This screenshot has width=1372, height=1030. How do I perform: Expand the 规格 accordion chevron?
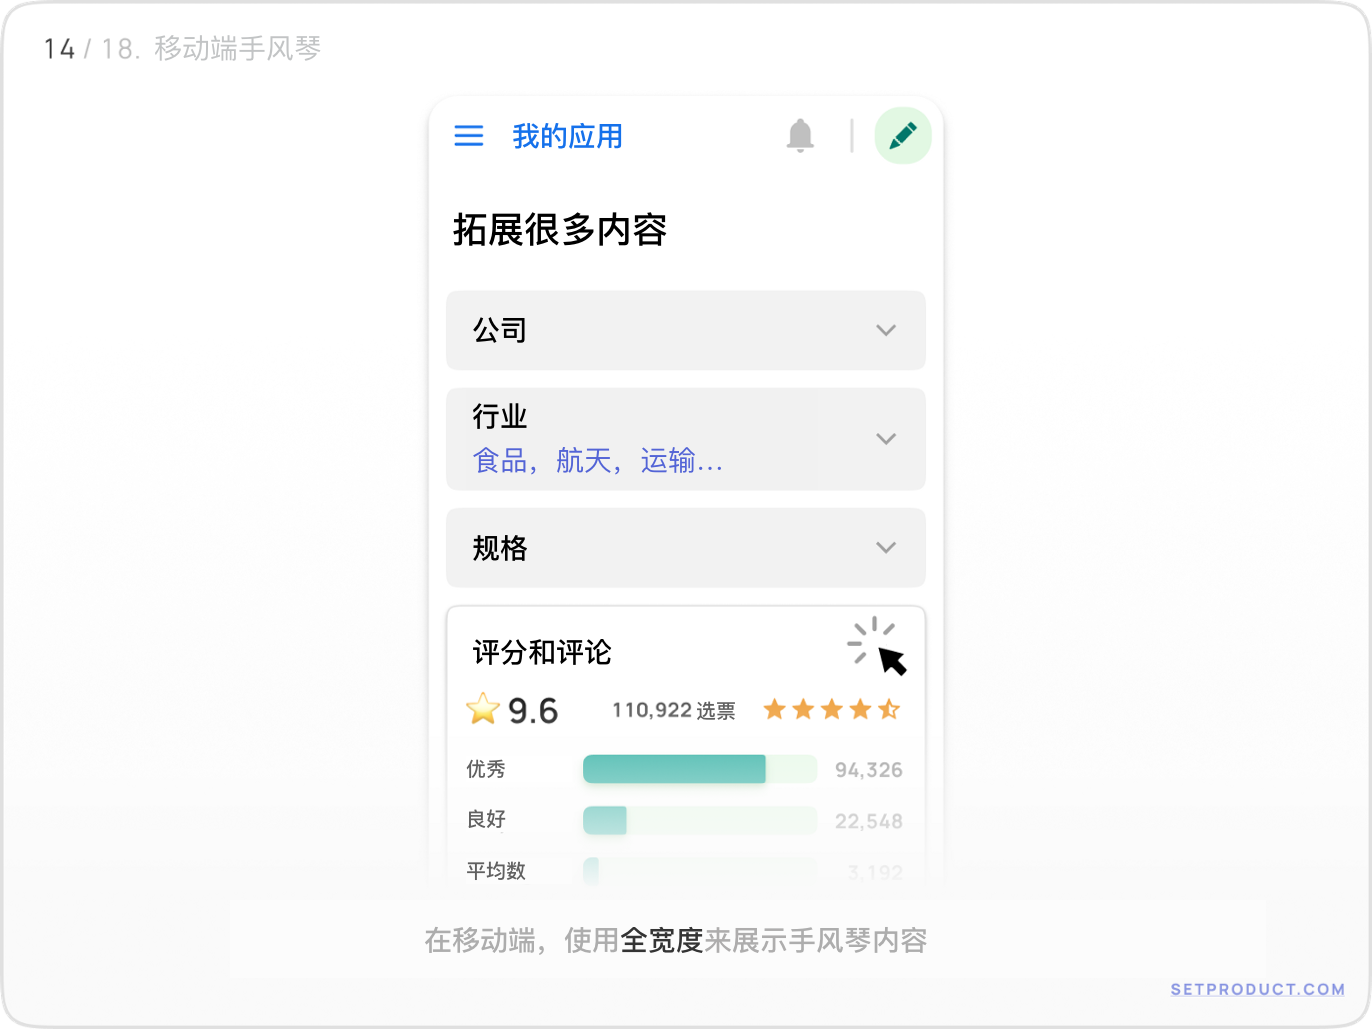point(886,548)
